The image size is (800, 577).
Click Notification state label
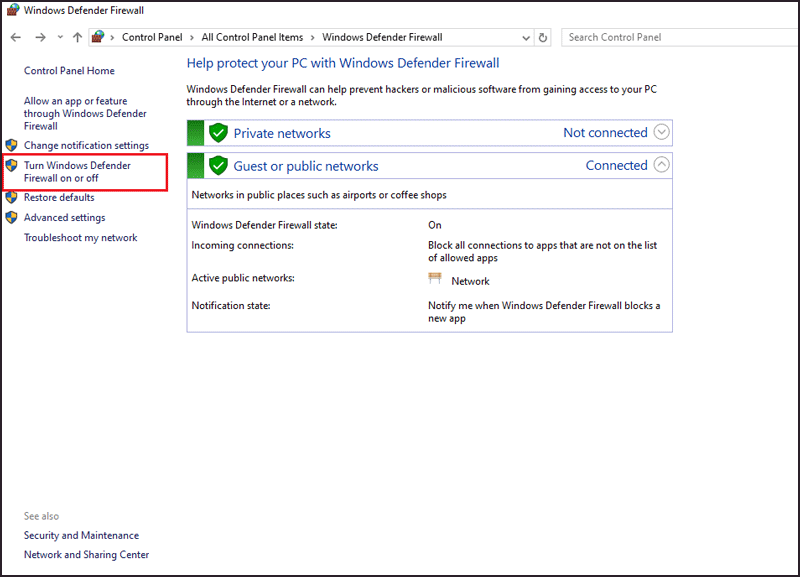[231, 306]
